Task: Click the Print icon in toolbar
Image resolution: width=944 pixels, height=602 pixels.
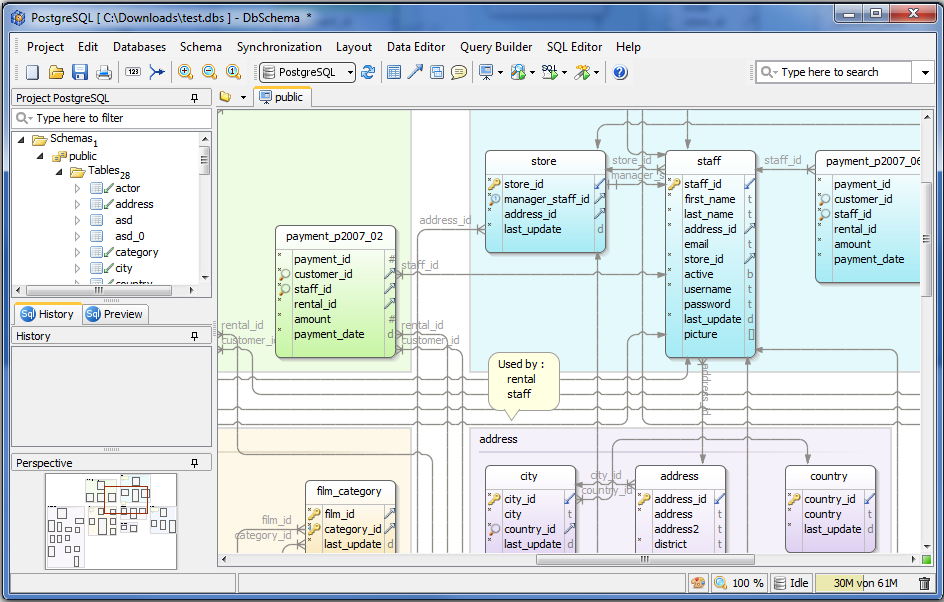Action: click(103, 72)
